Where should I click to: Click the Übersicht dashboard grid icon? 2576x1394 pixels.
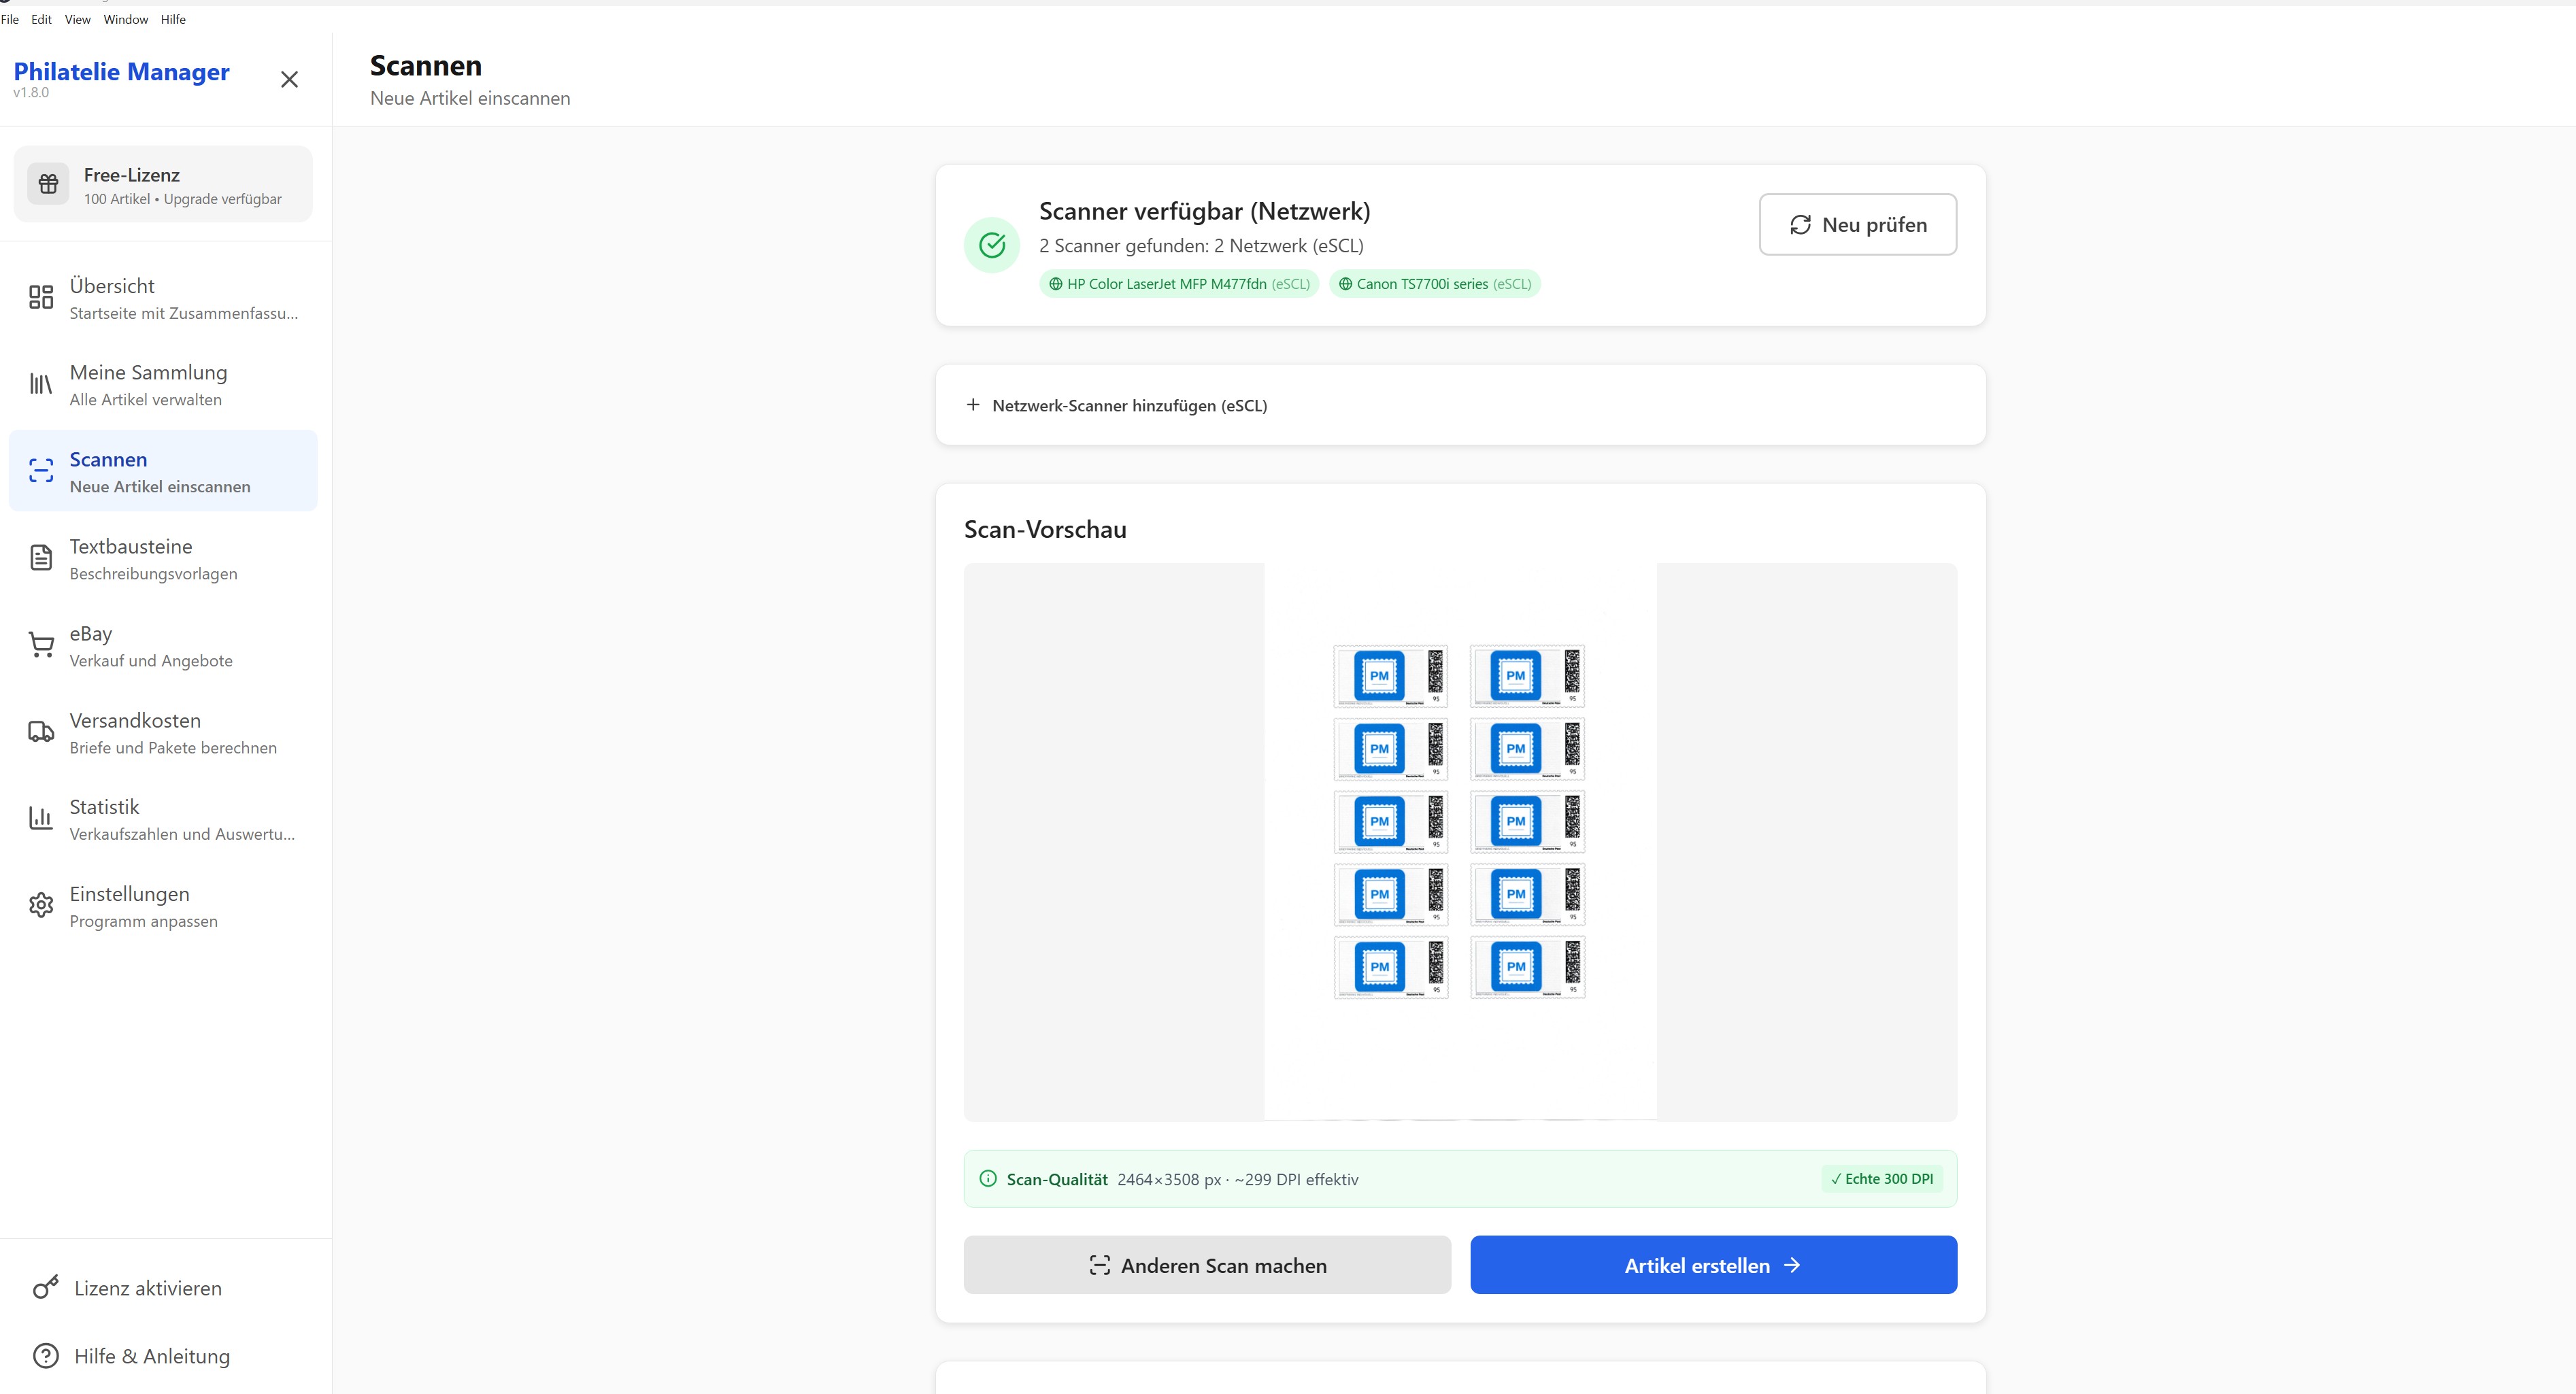pos(41,297)
